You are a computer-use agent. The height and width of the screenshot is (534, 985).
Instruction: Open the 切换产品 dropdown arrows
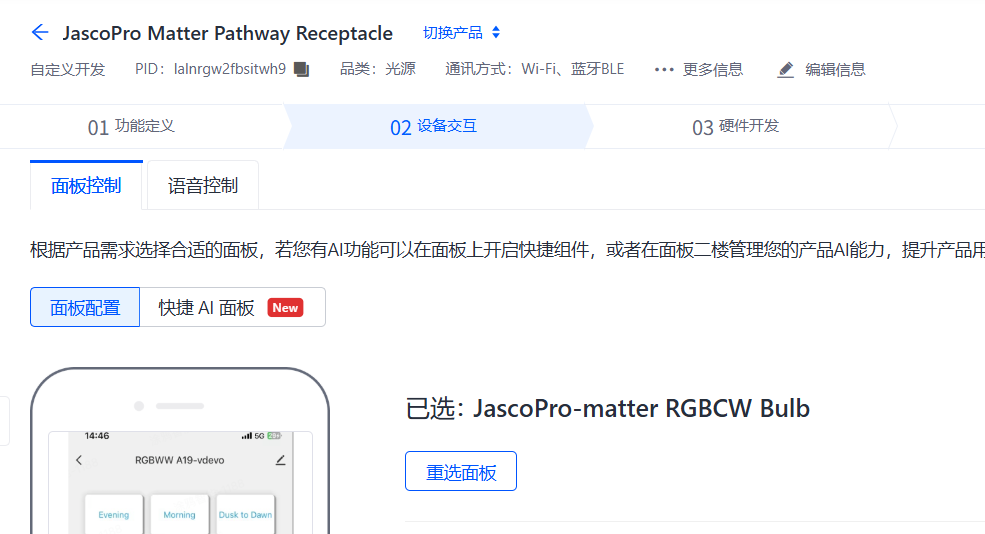496,33
